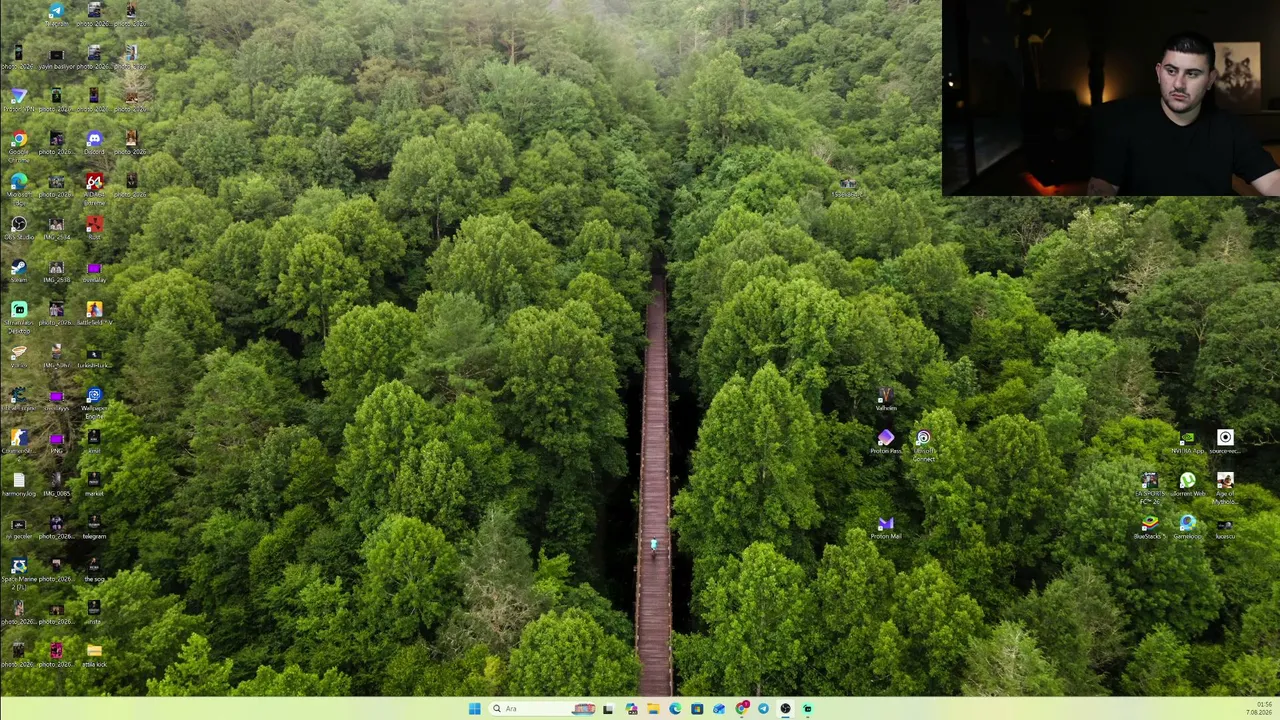The height and width of the screenshot is (720, 1280).
Task: Select the overlalay file icon
Action: [x=94, y=271]
